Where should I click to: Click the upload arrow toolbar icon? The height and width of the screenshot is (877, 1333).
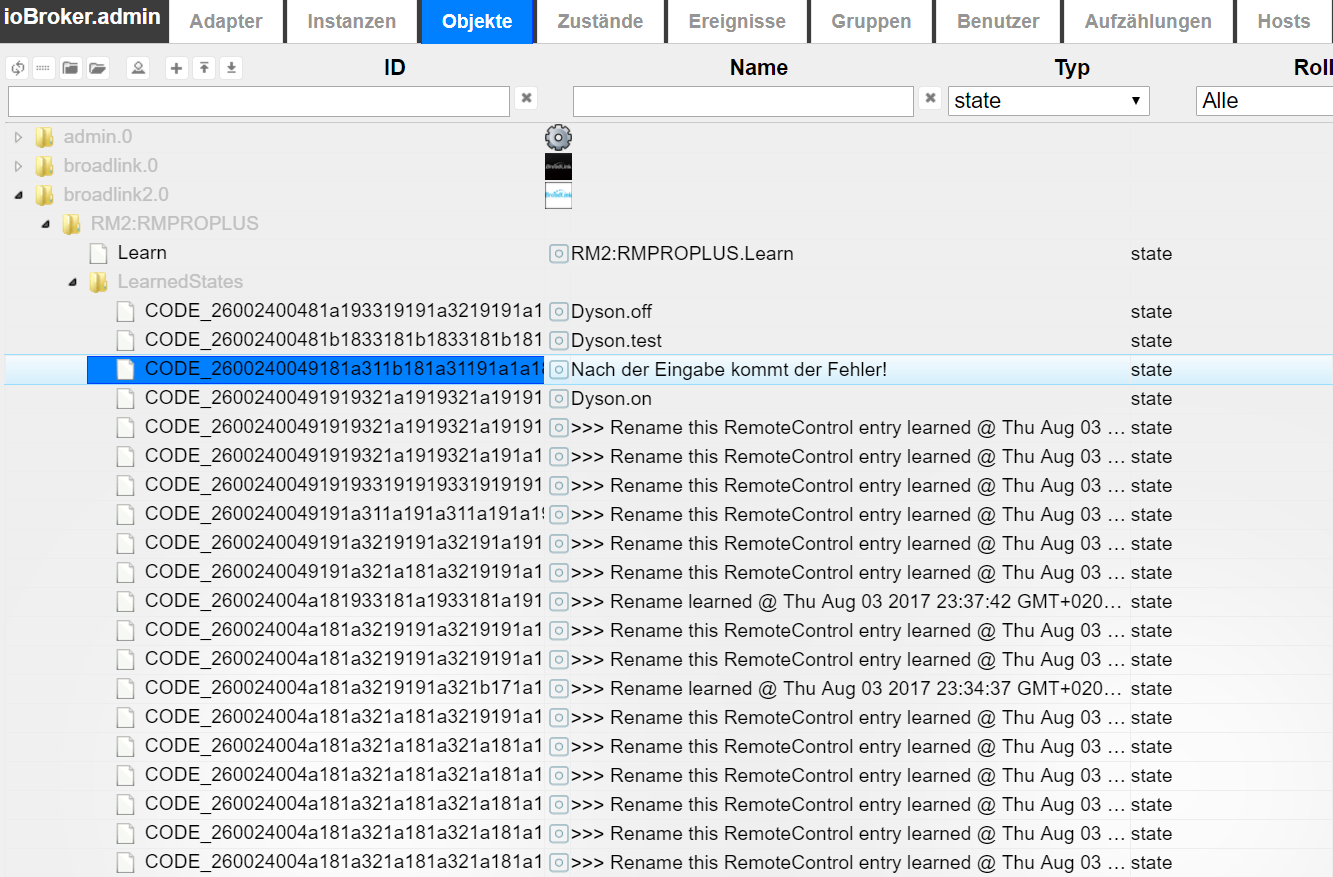204,68
